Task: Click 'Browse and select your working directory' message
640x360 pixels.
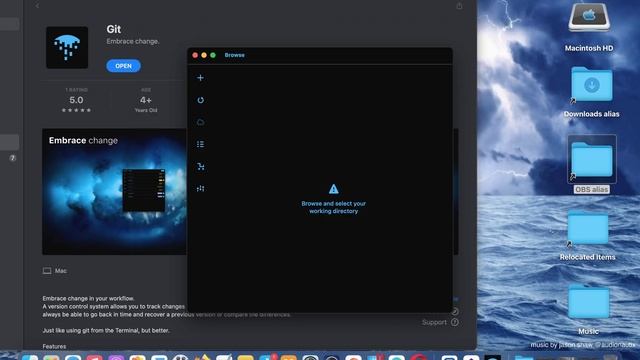Action: [x=333, y=207]
